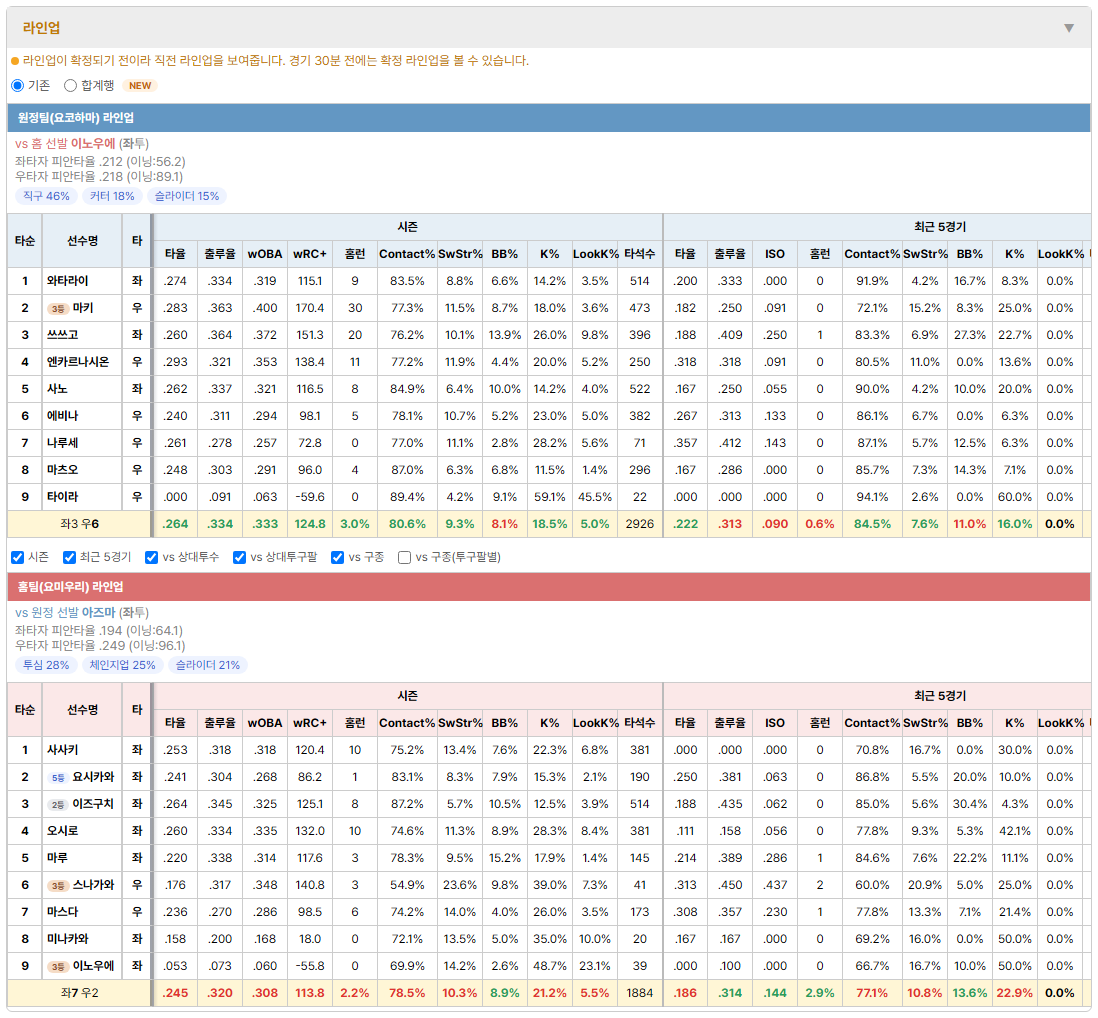Click the 3등 badge next to 스나가와
The width and height of the screenshot is (1098, 1018).
[57, 886]
